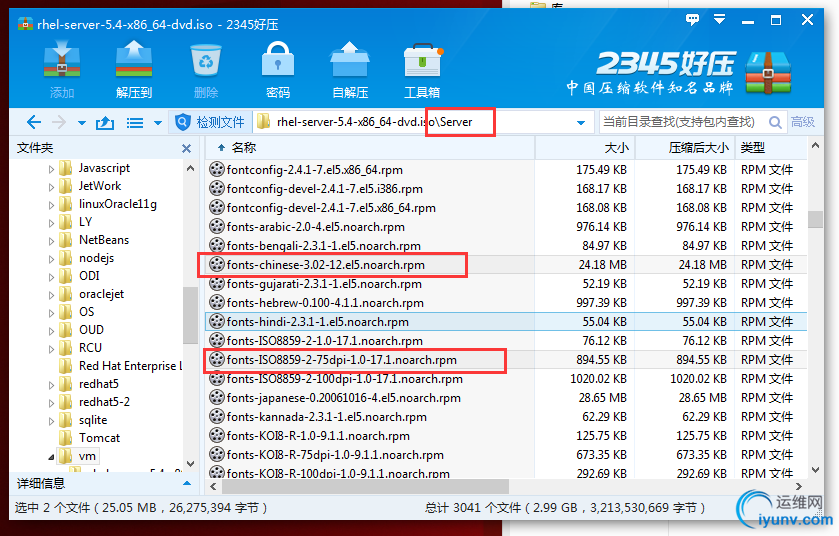Image resolution: width=839 pixels, height=536 pixels.
Task: Click the file icon of fonts-KOI8-R-1.0-9.1.1.noarch.rpm
Action: (216, 435)
